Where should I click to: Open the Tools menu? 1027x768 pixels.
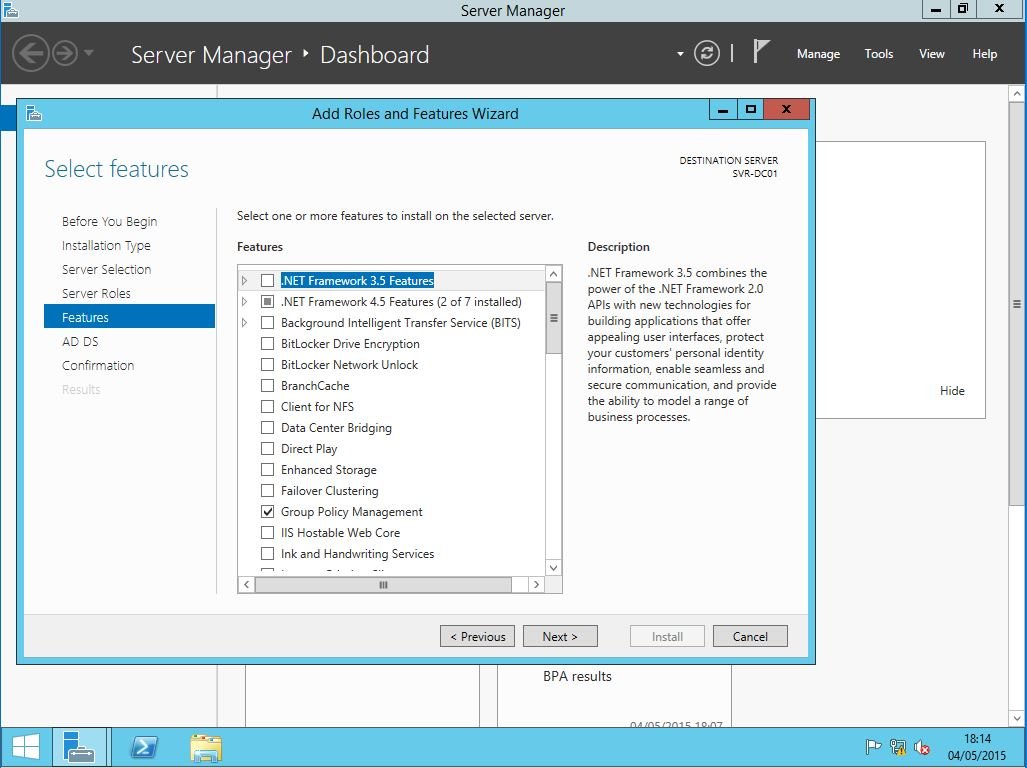(x=878, y=54)
